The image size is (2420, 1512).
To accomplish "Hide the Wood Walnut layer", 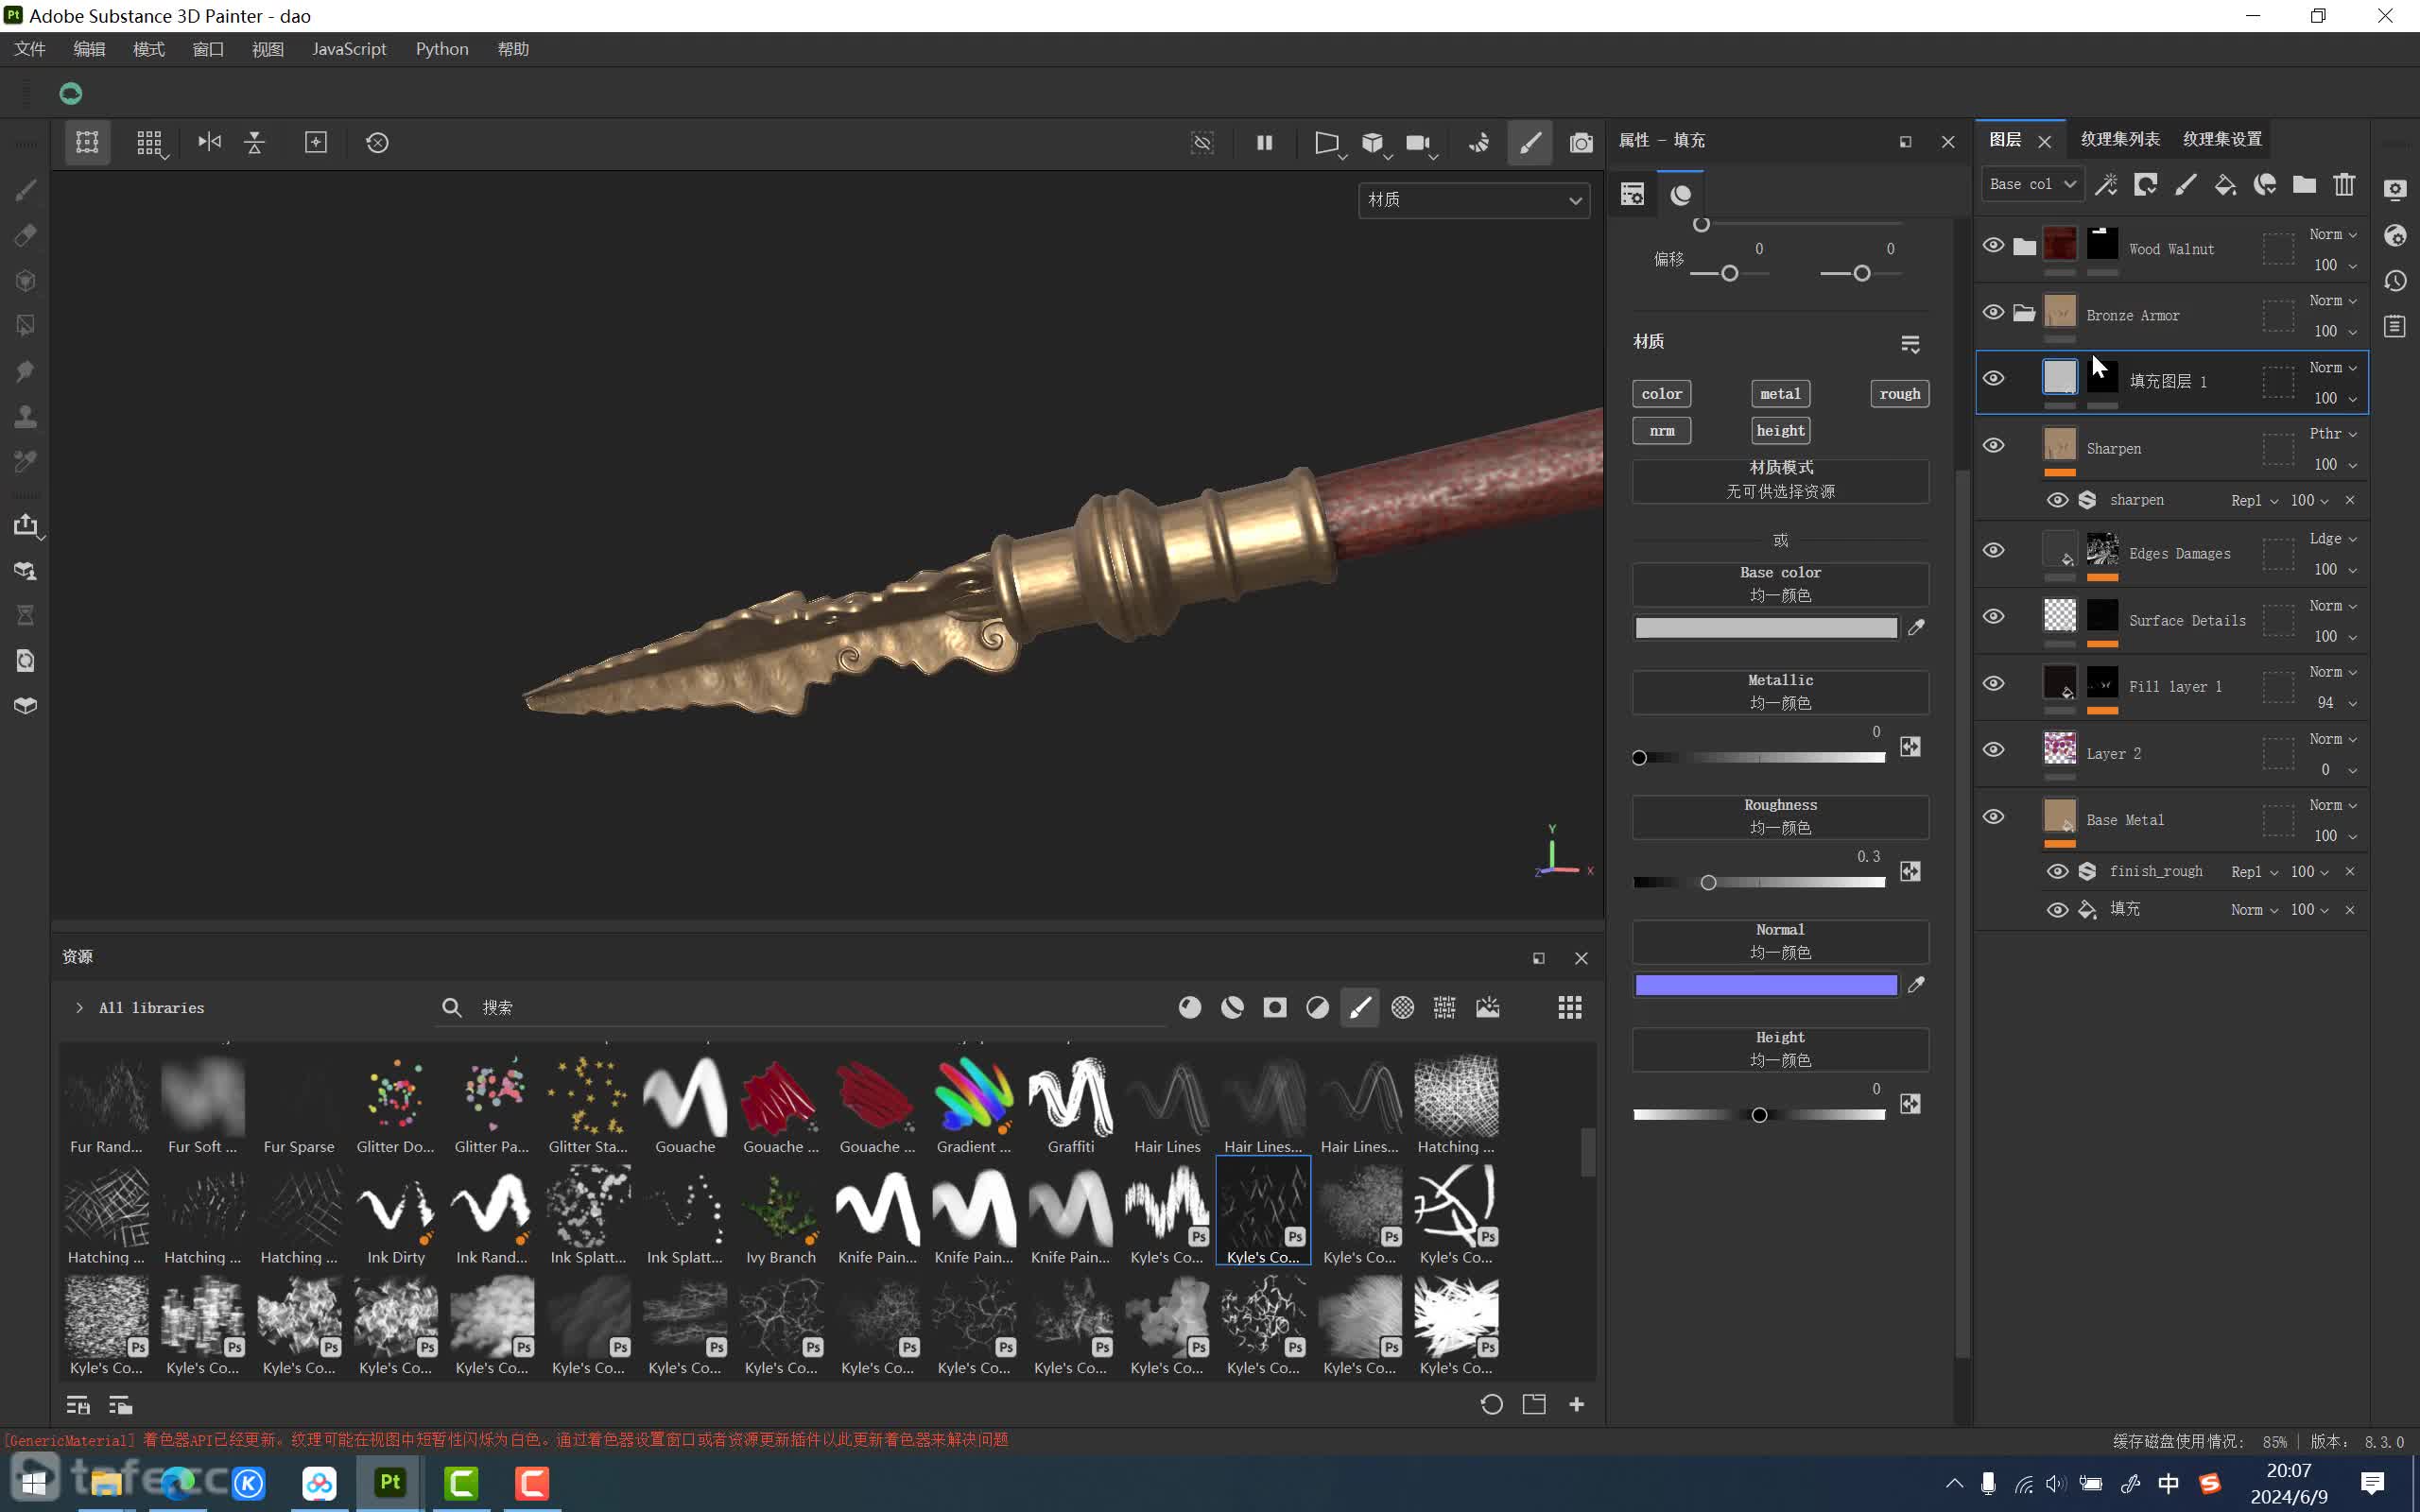I will (x=1993, y=246).
